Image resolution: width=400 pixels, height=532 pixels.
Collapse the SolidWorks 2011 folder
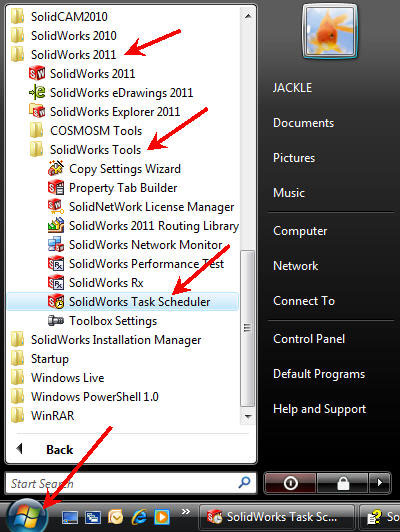click(63, 55)
